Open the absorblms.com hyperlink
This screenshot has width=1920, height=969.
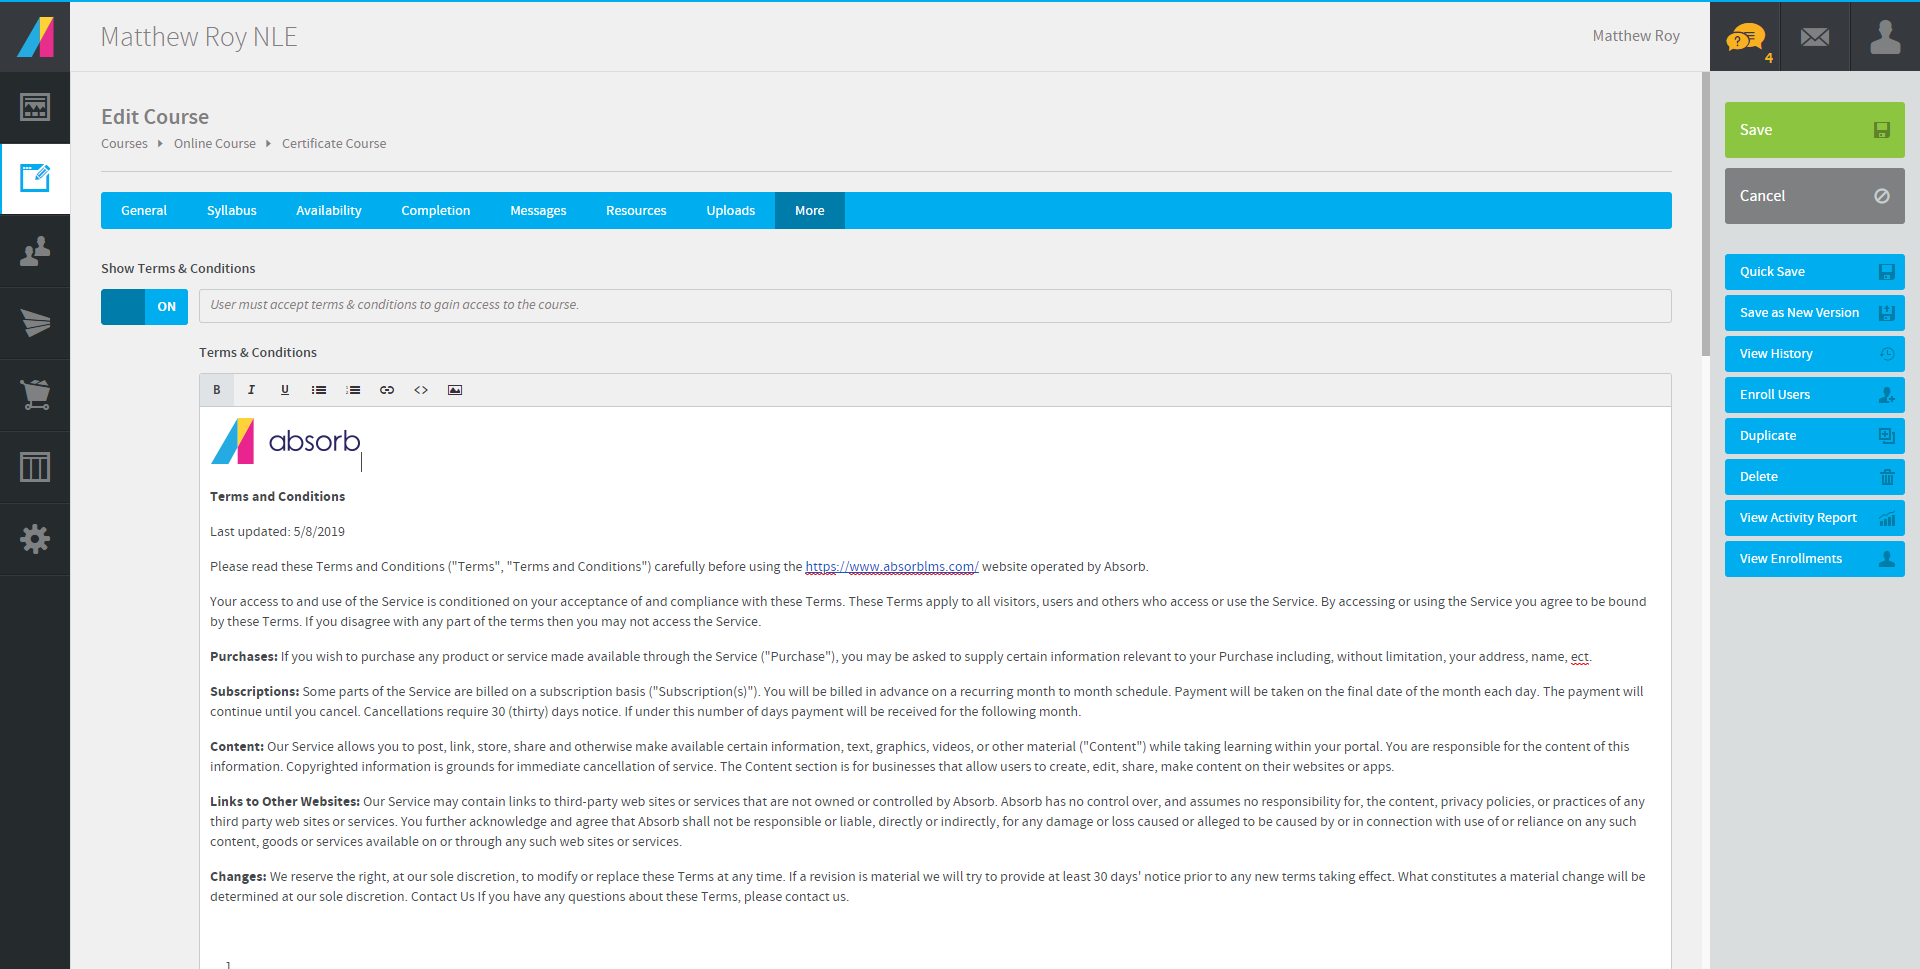point(891,567)
